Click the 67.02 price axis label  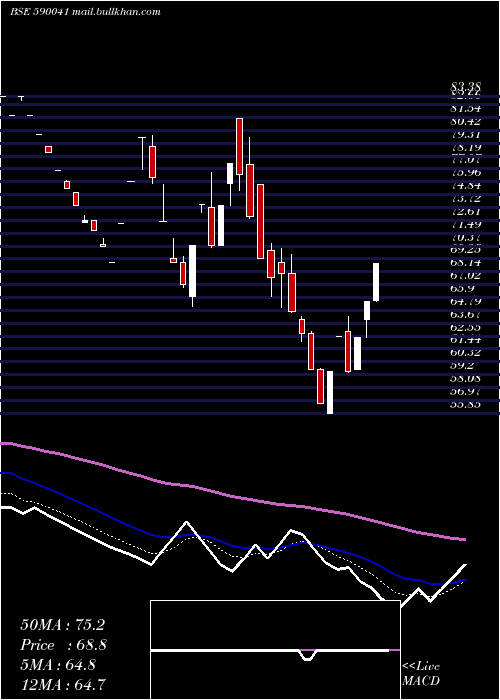coord(465,275)
